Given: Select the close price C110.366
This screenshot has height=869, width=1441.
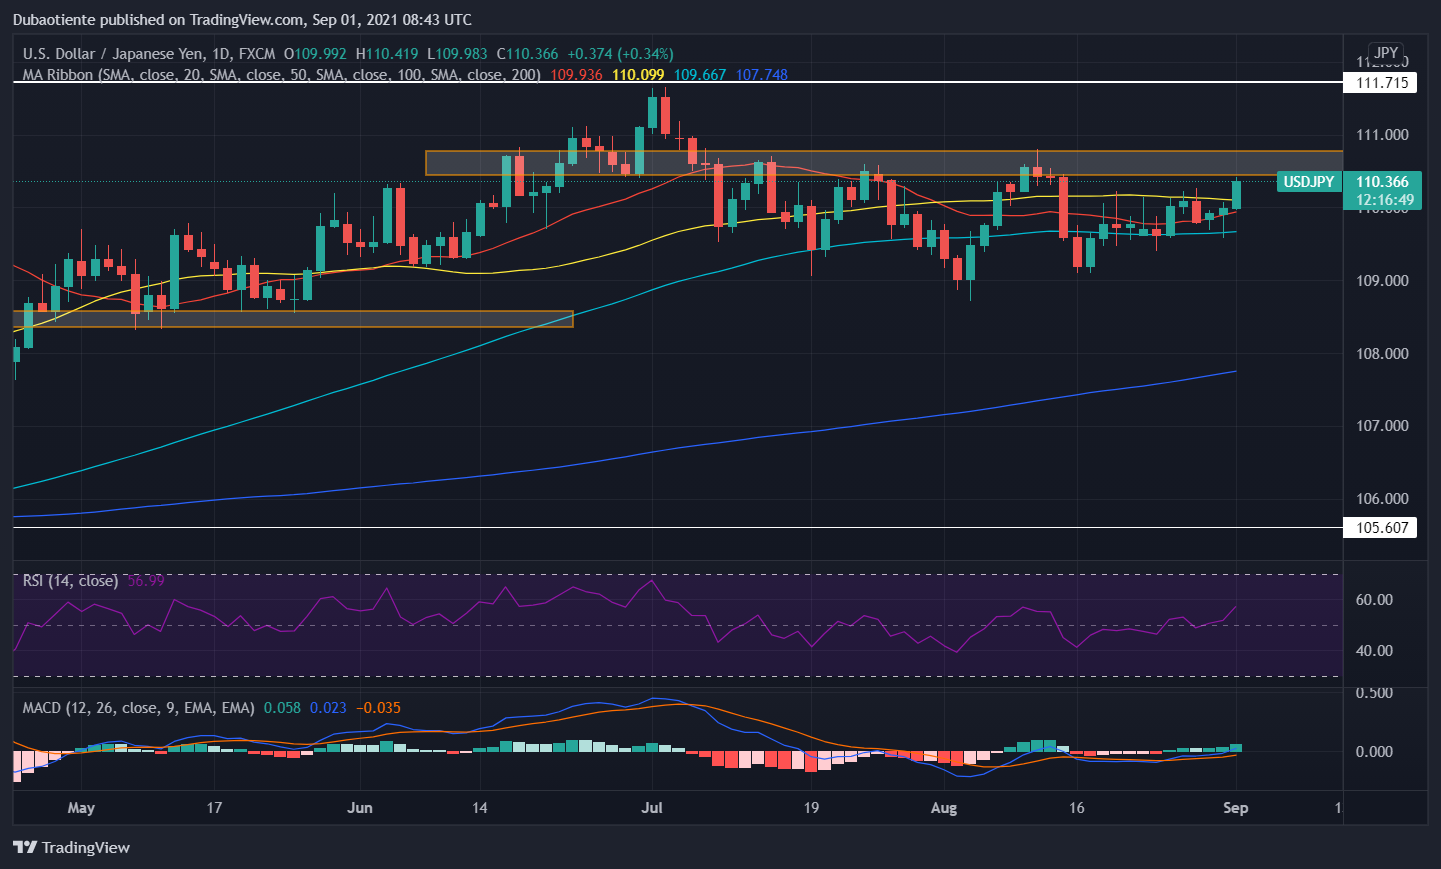Looking at the screenshot, I should tap(527, 54).
